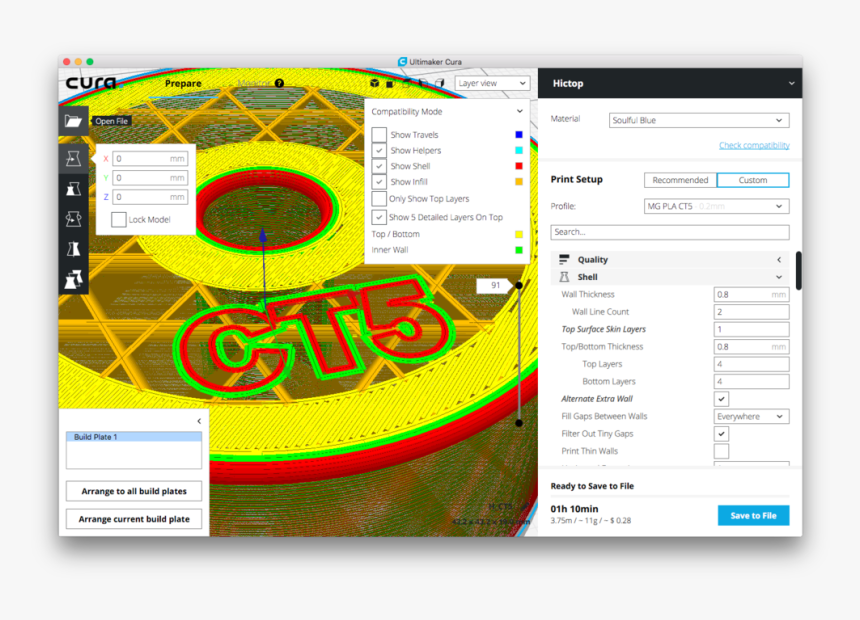Viewport: 860px width, 620px height.
Task: Click the Wall Line Count field
Action: click(x=751, y=312)
